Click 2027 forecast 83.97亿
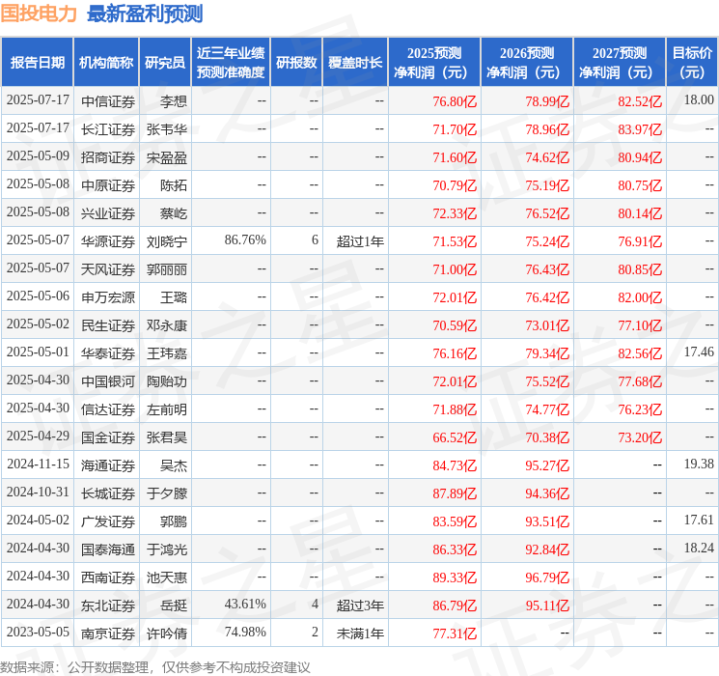719x676 pixels. pyautogui.click(x=640, y=129)
